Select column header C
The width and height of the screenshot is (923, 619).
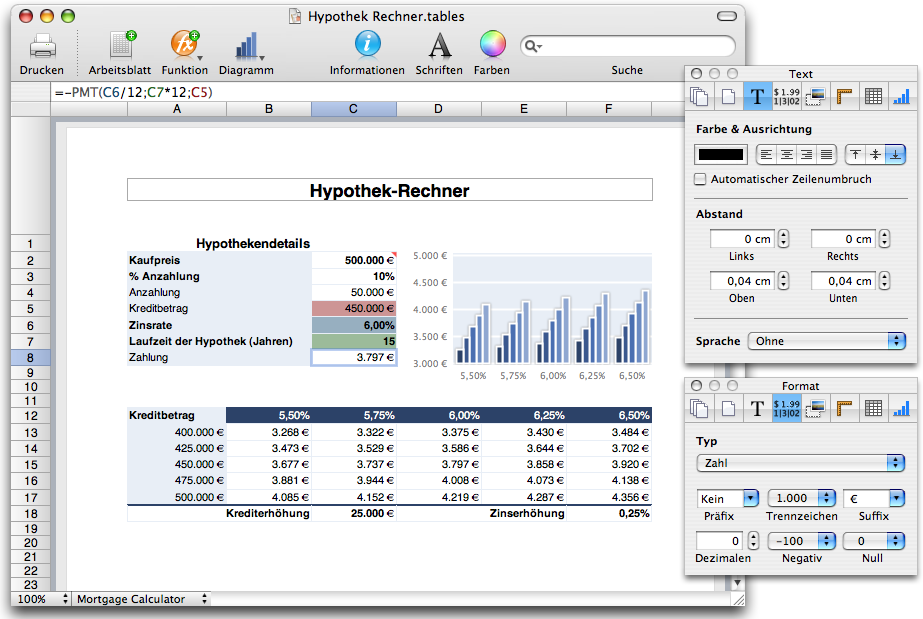coord(353,108)
